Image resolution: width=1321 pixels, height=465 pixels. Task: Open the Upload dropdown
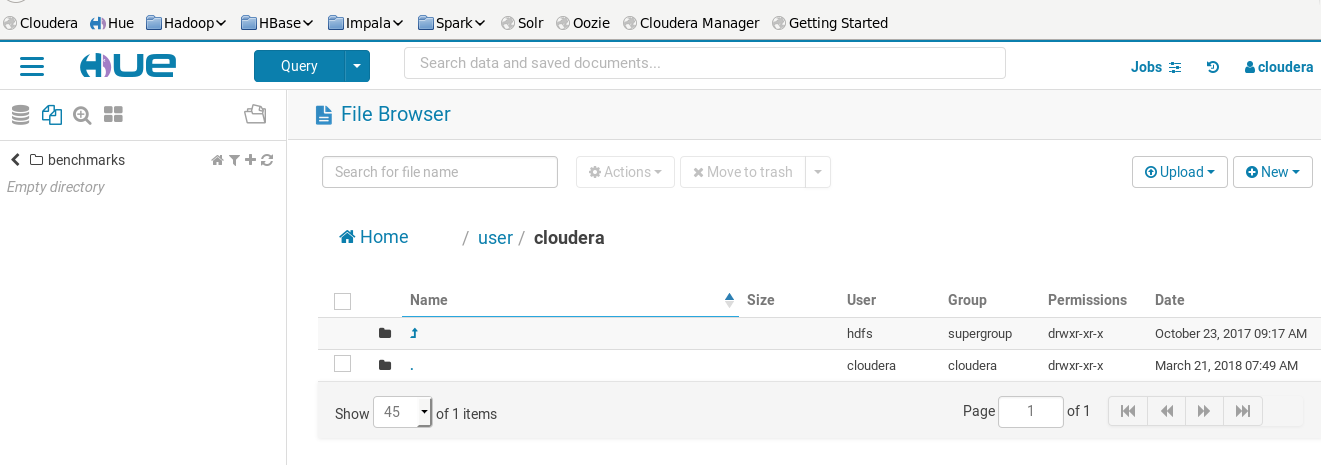click(x=1179, y=172)
